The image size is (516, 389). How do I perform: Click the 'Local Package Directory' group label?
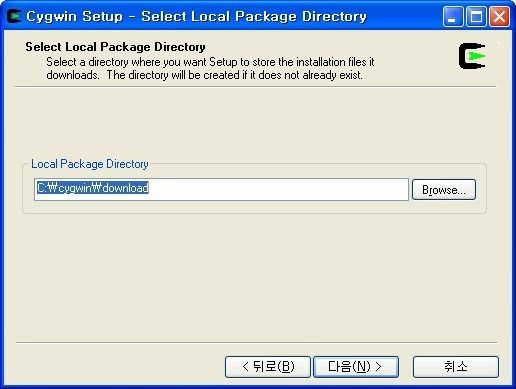click(90, 164)
